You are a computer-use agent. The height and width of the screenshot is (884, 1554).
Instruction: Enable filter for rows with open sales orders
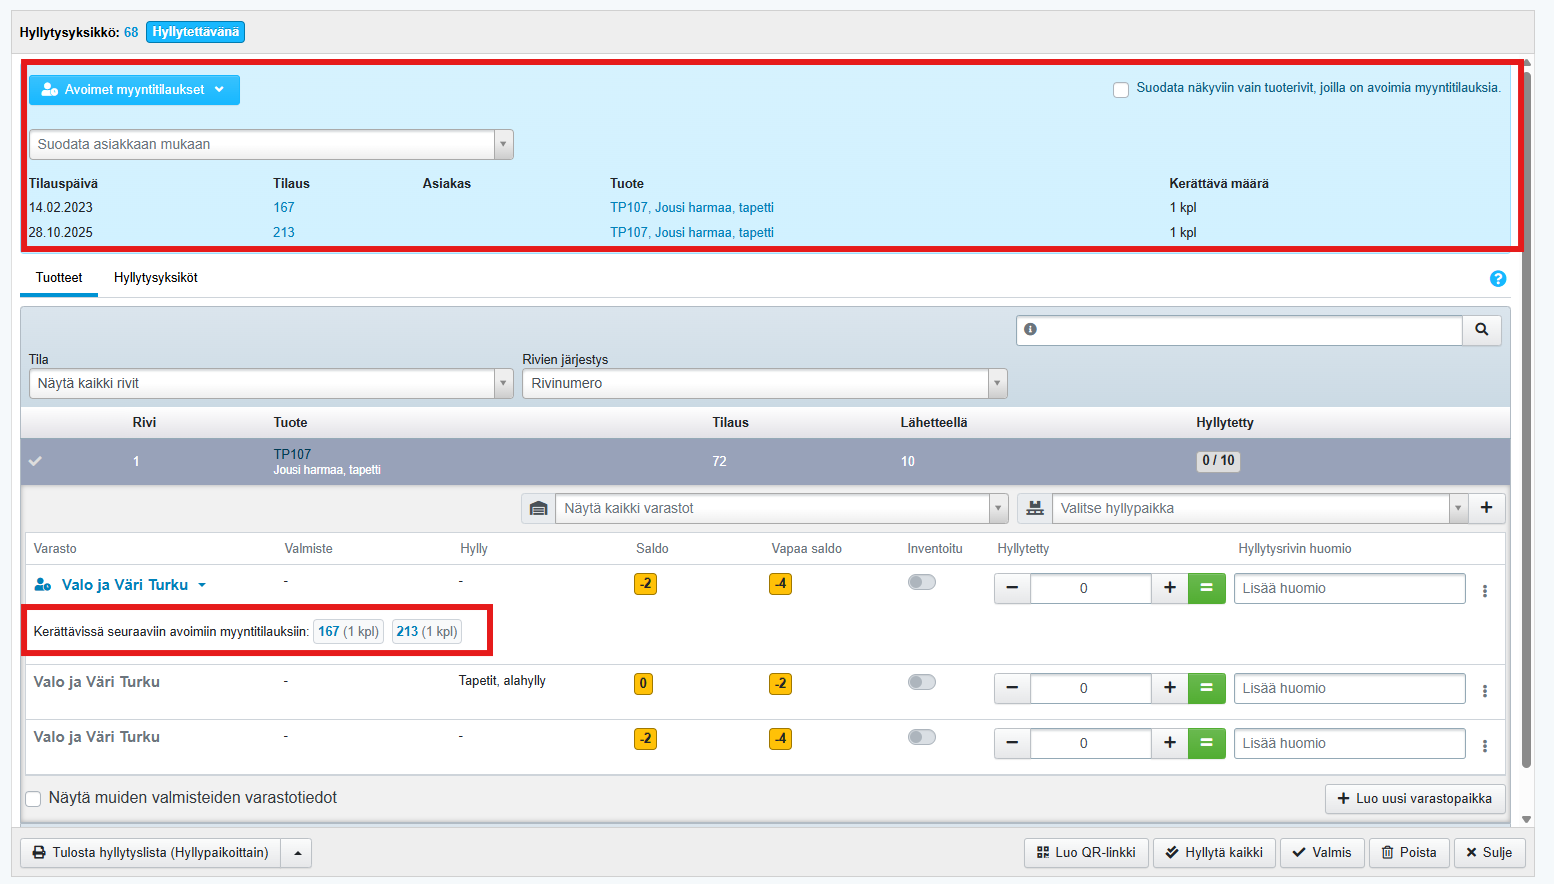1121,90
